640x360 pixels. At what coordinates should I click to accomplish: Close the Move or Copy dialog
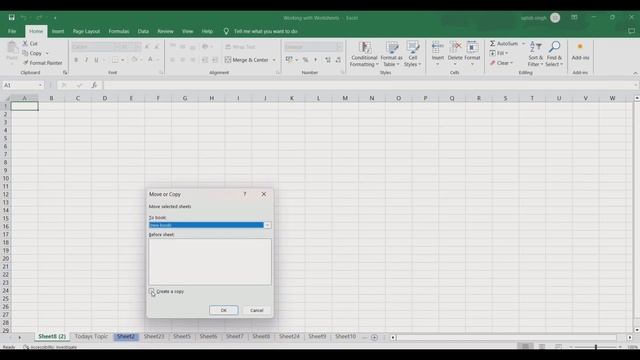264,194
